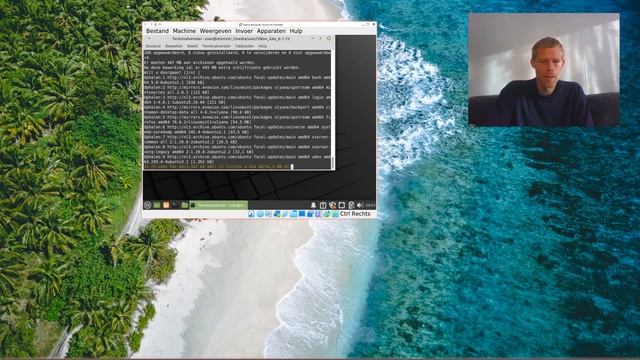Click the terminal window's title bar menu button
640x360 pixels.
[x=149, y=38]
